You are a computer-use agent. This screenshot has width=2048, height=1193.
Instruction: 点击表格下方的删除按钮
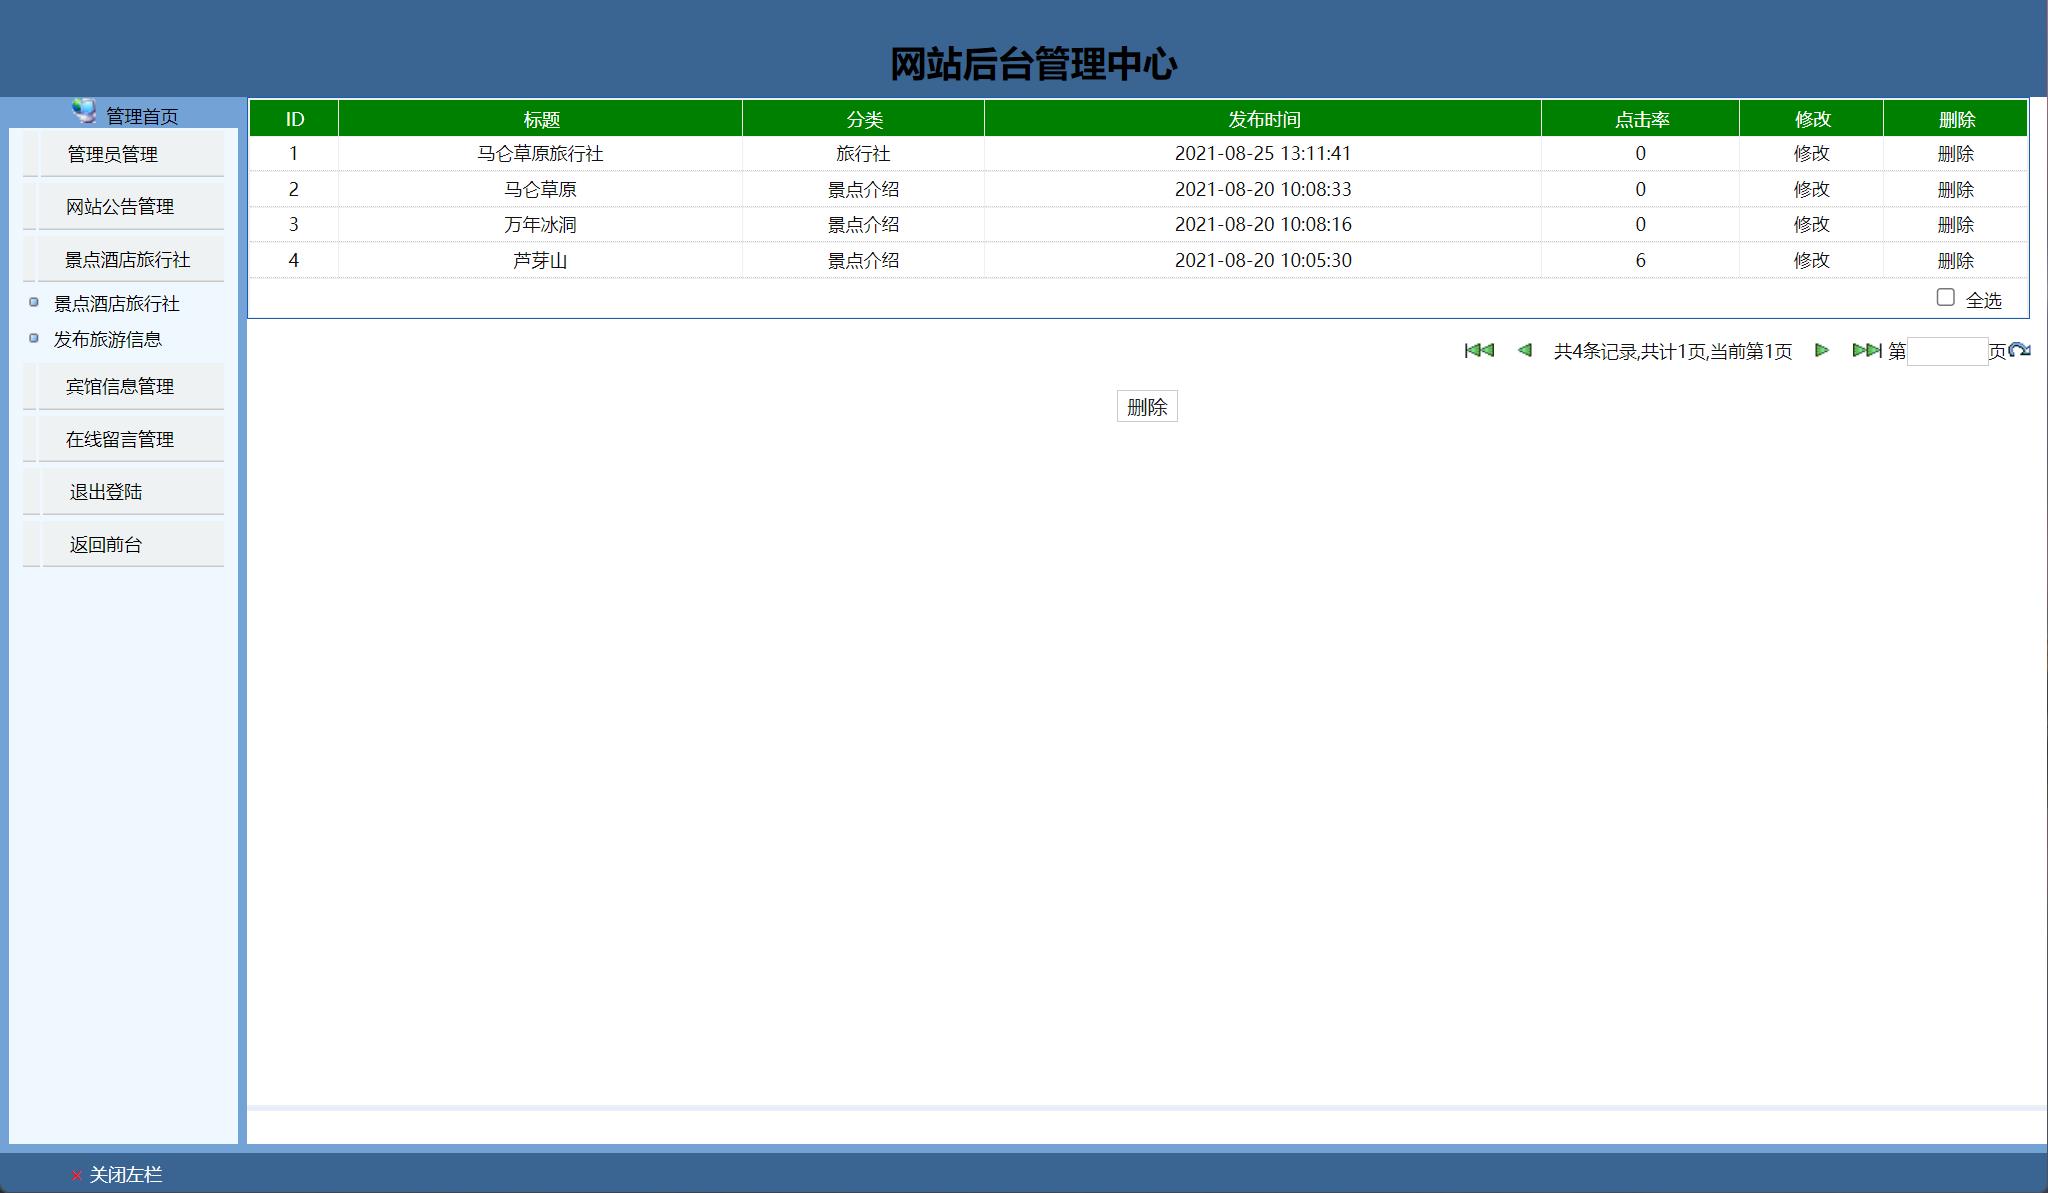pos(1146,406)
